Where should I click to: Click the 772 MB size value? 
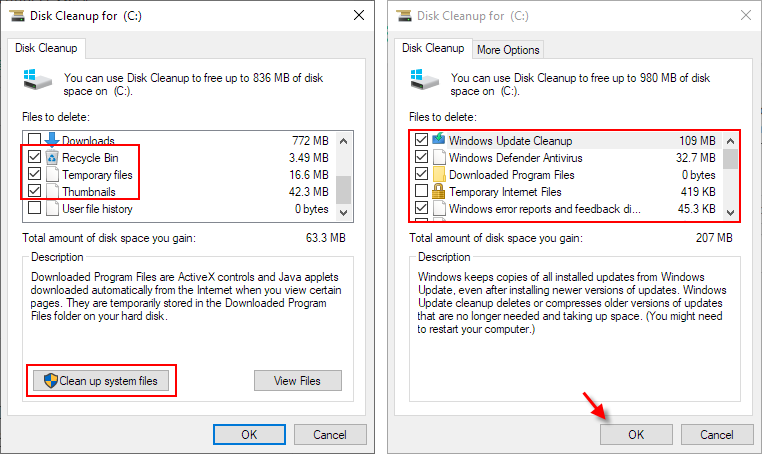click(x=310, y=140)
